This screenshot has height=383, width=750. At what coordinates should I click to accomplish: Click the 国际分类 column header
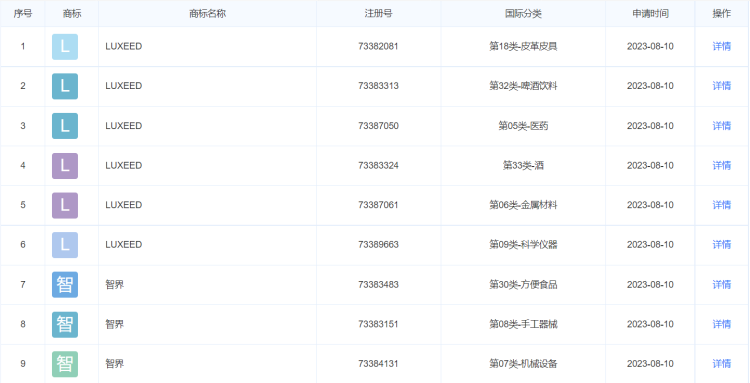point(523,14)
